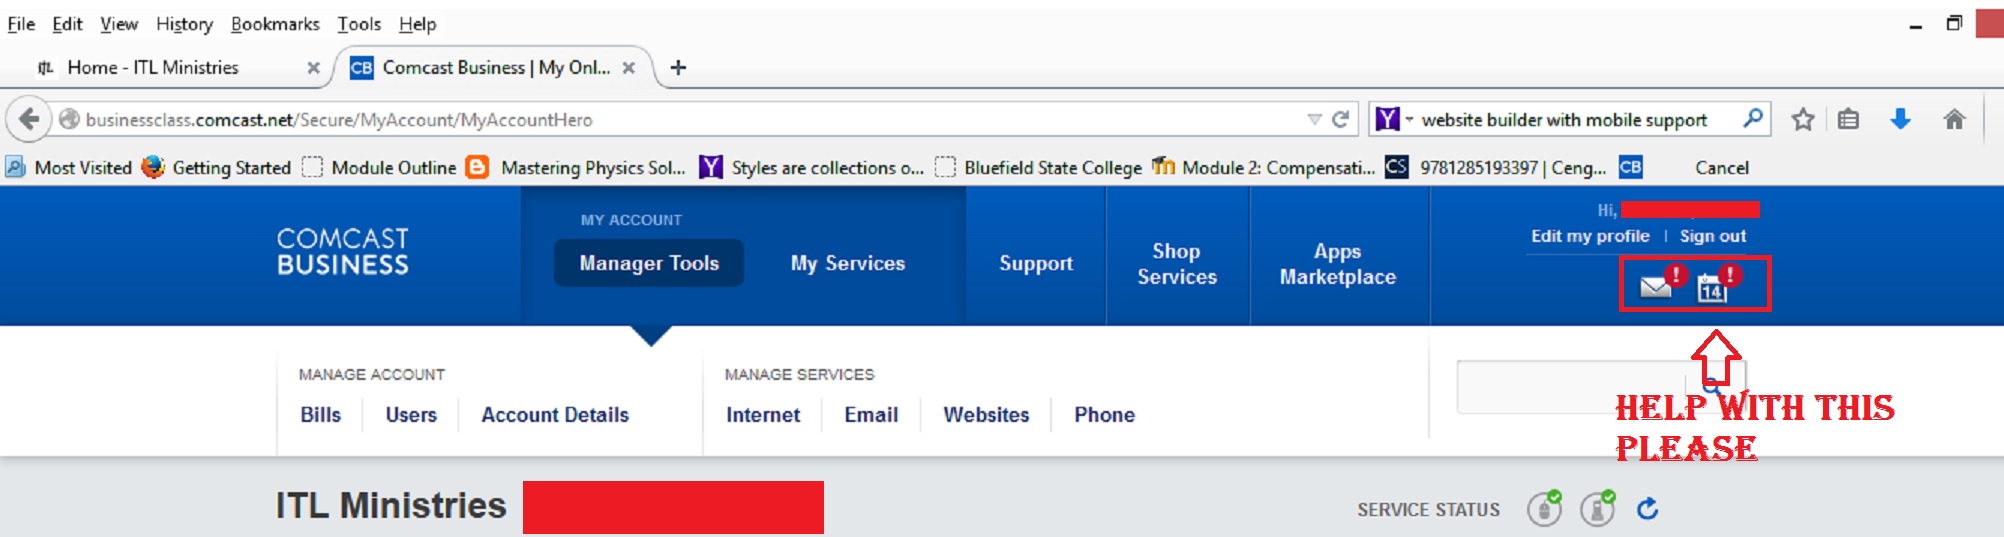Open the File menu

[x=21, y=24]
